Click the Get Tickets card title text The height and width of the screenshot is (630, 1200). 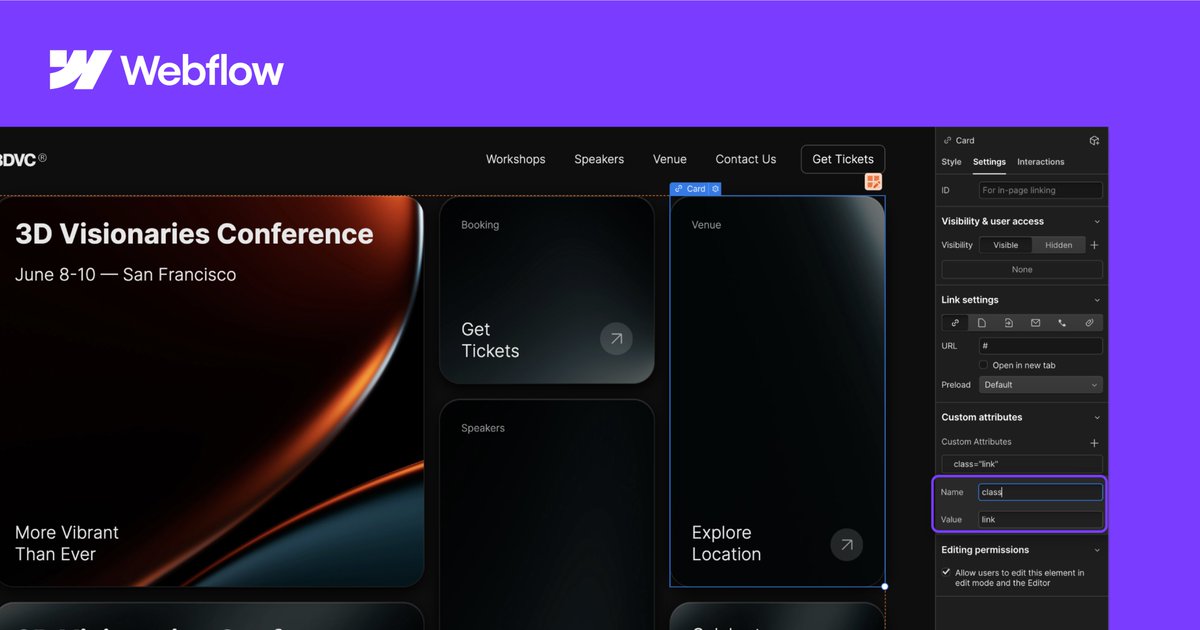[x=490, y=340]
